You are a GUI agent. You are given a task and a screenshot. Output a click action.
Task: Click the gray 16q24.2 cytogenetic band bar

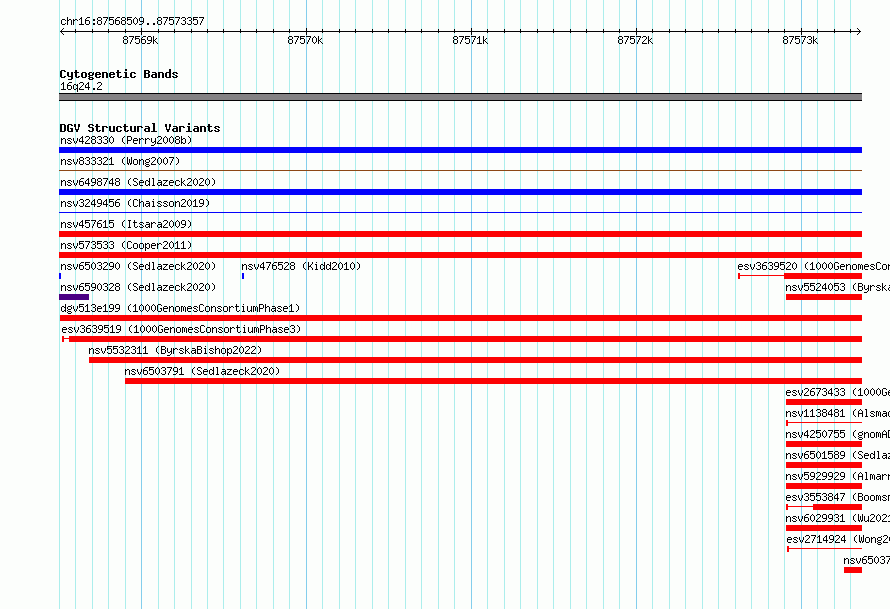point(460,97)
